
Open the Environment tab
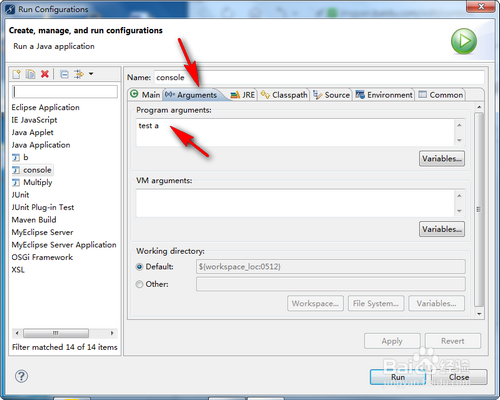[384, 95]
